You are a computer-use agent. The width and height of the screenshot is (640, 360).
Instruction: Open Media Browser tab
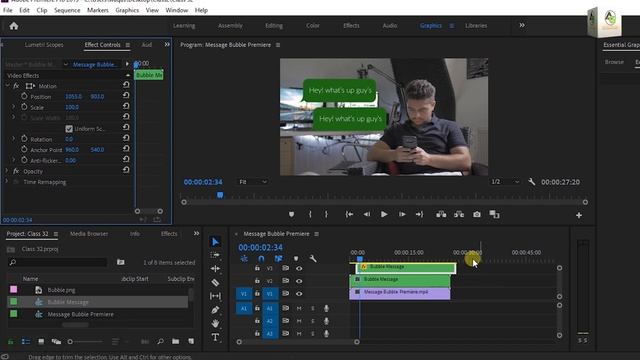[x=89, y=233]
